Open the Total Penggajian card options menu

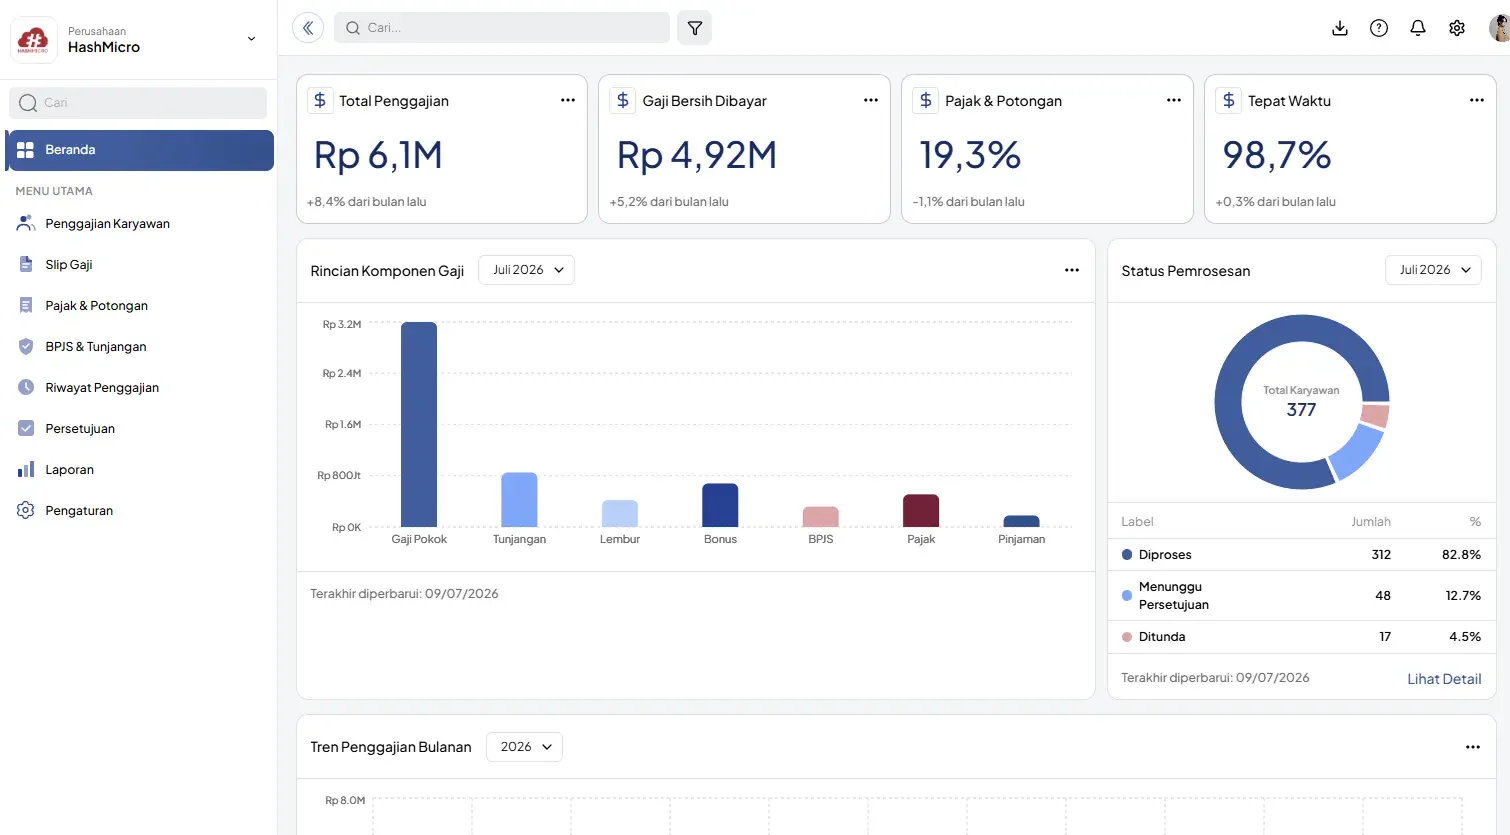pos(568,100)
